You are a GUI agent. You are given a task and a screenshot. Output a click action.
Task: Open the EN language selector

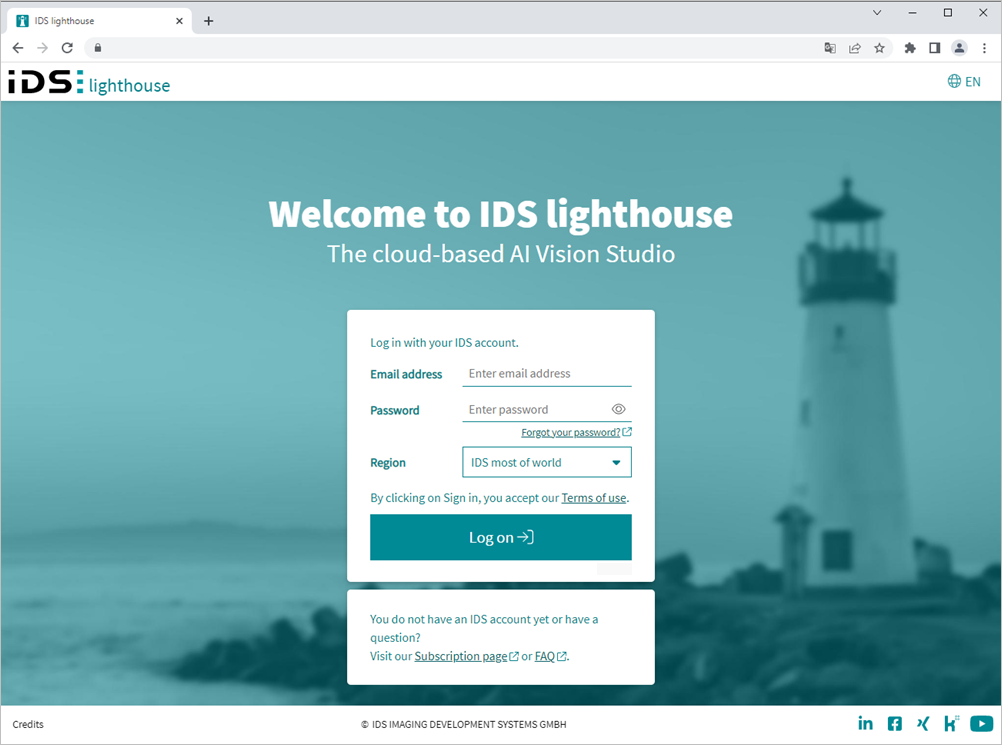964,82
